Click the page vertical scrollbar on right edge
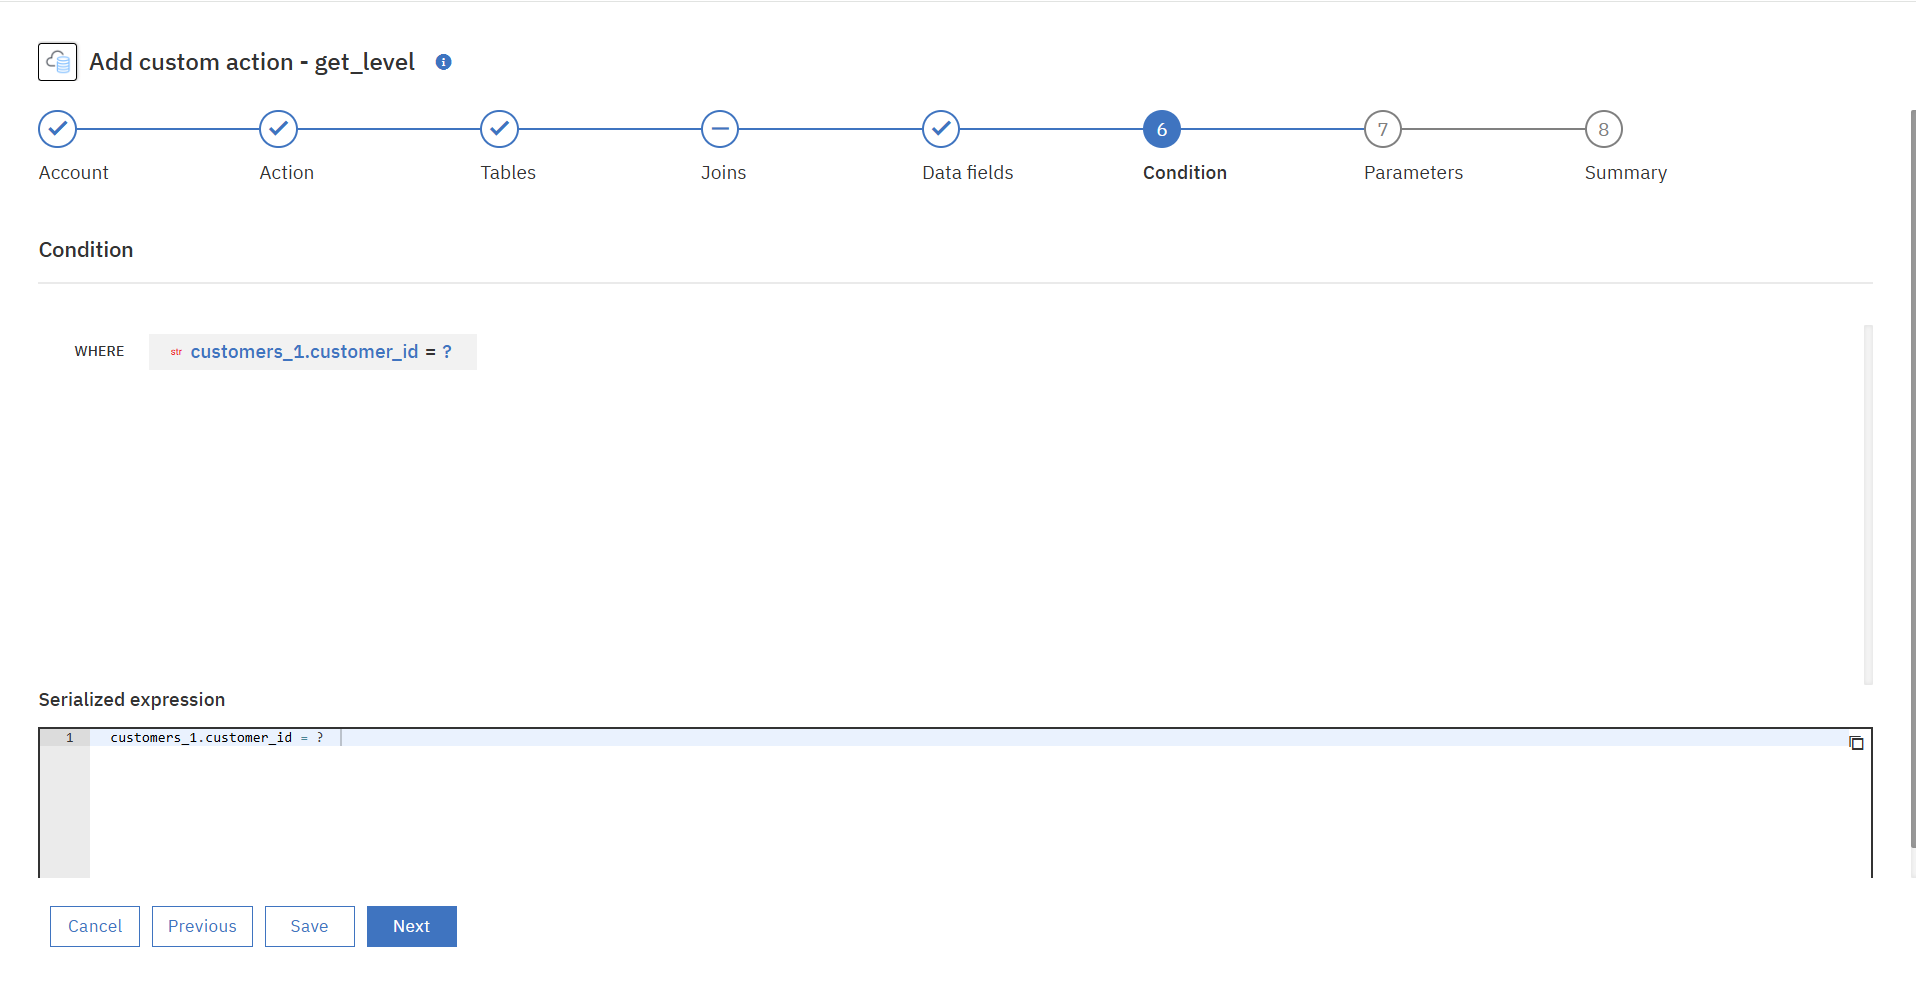The height and width of the screenshot is (984, 1916). 1912,480
